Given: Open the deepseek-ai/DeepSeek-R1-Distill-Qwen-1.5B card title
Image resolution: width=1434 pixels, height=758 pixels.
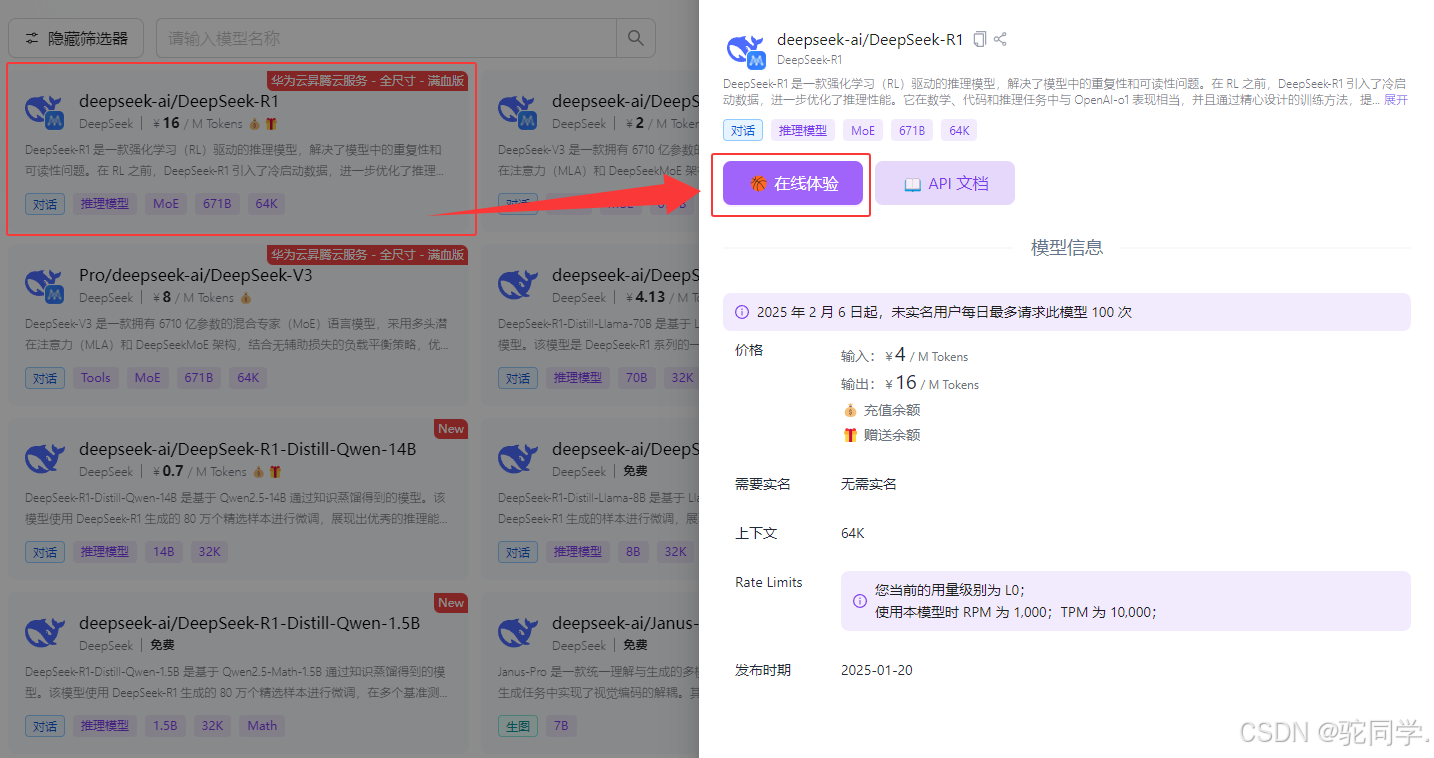Looking at the screenshot, I should [250, 623].
